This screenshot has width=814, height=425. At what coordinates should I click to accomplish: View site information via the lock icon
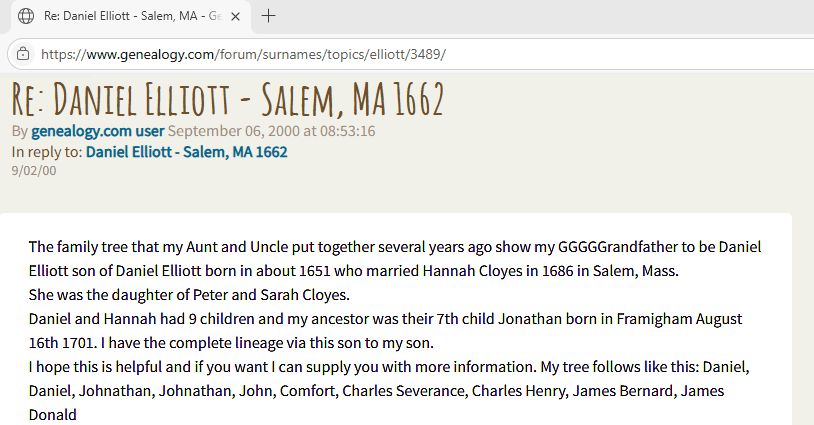click(x=23, y=53)
